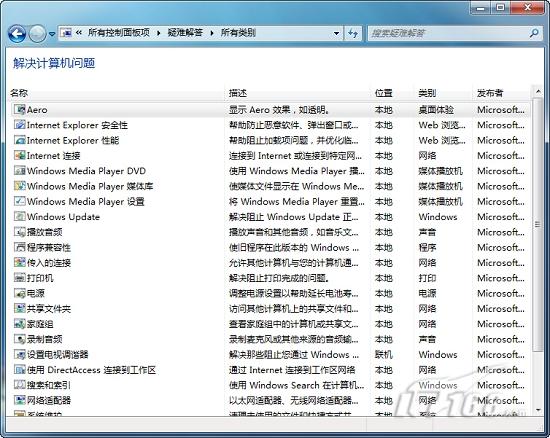Click the scrollbar up arrow
Image resolution: width=550 pixels, height=438 pixels.
point(538,92)
